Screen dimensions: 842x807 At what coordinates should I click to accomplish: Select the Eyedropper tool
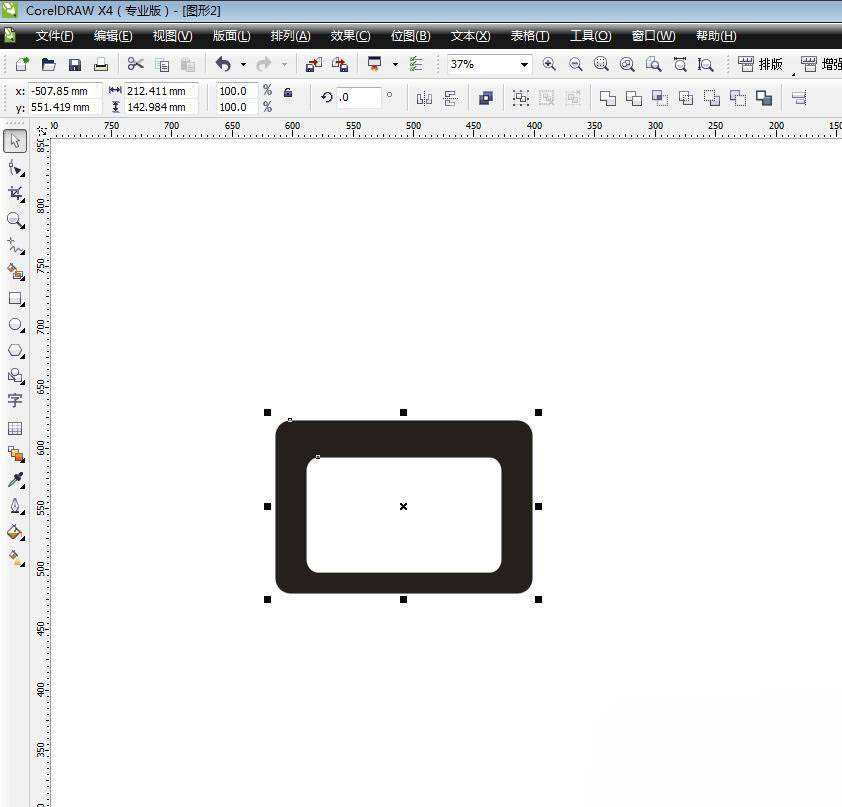(x=15, y=481)
